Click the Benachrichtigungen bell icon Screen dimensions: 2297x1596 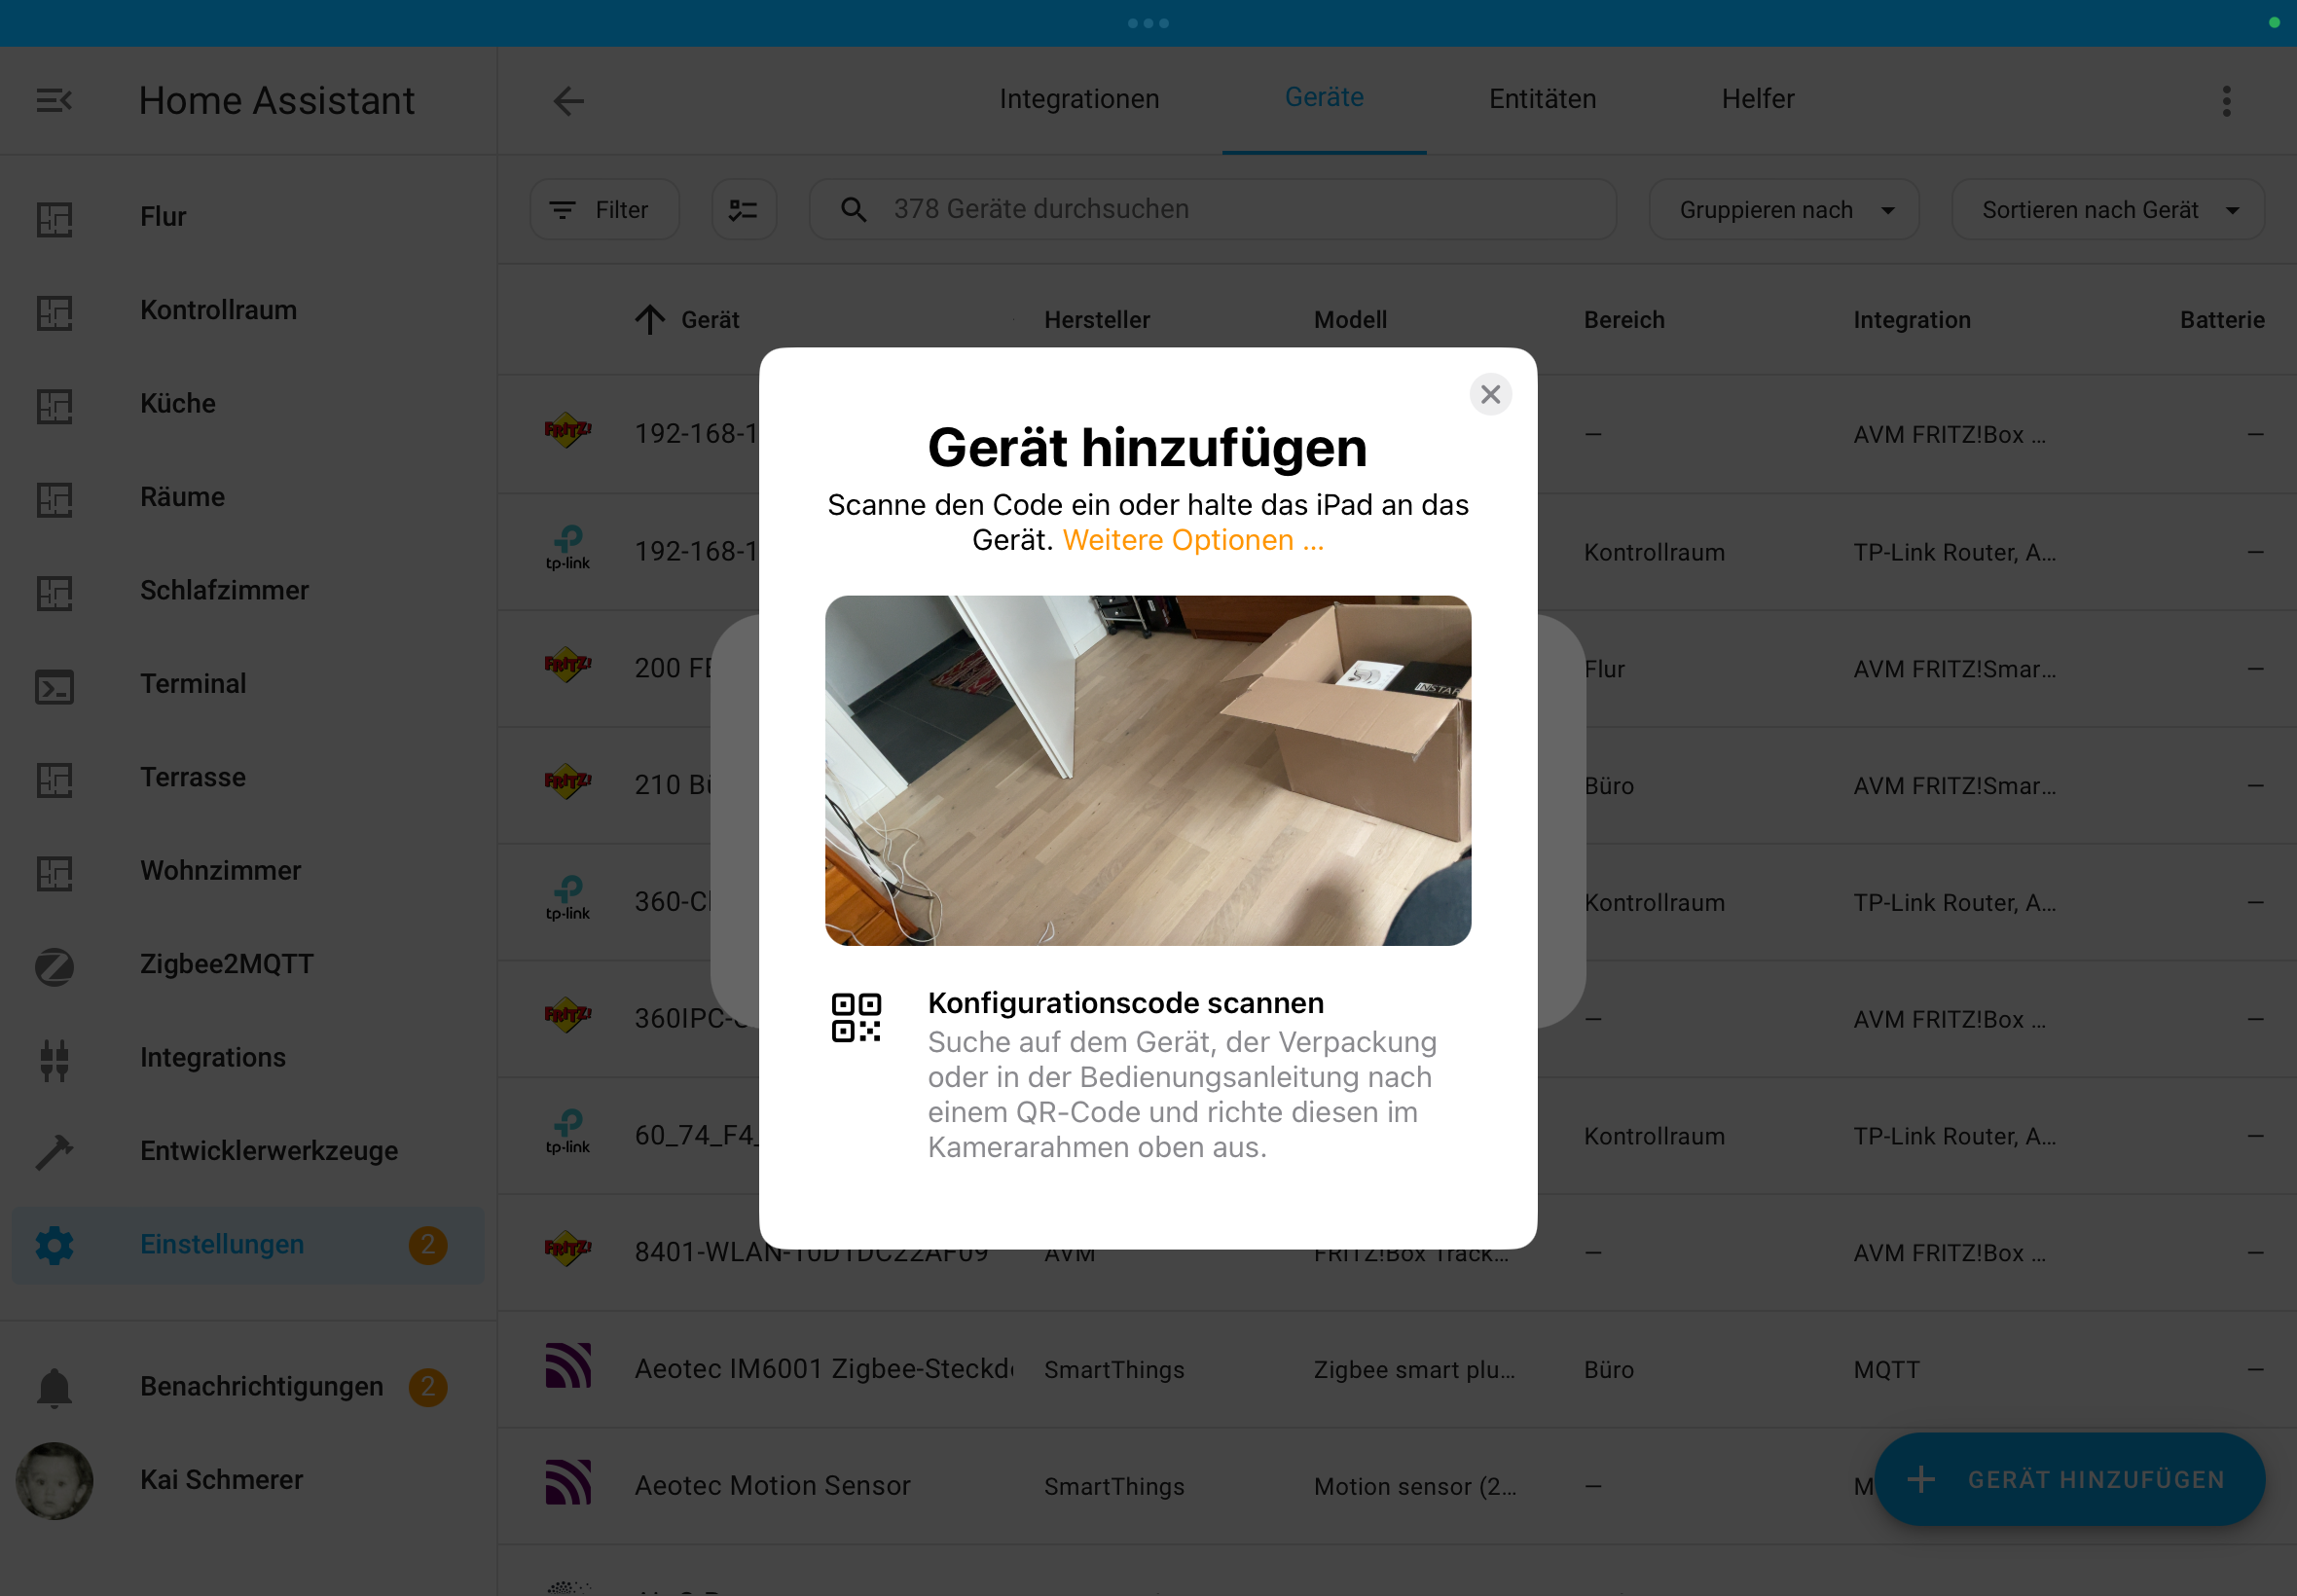[54, 1386]
